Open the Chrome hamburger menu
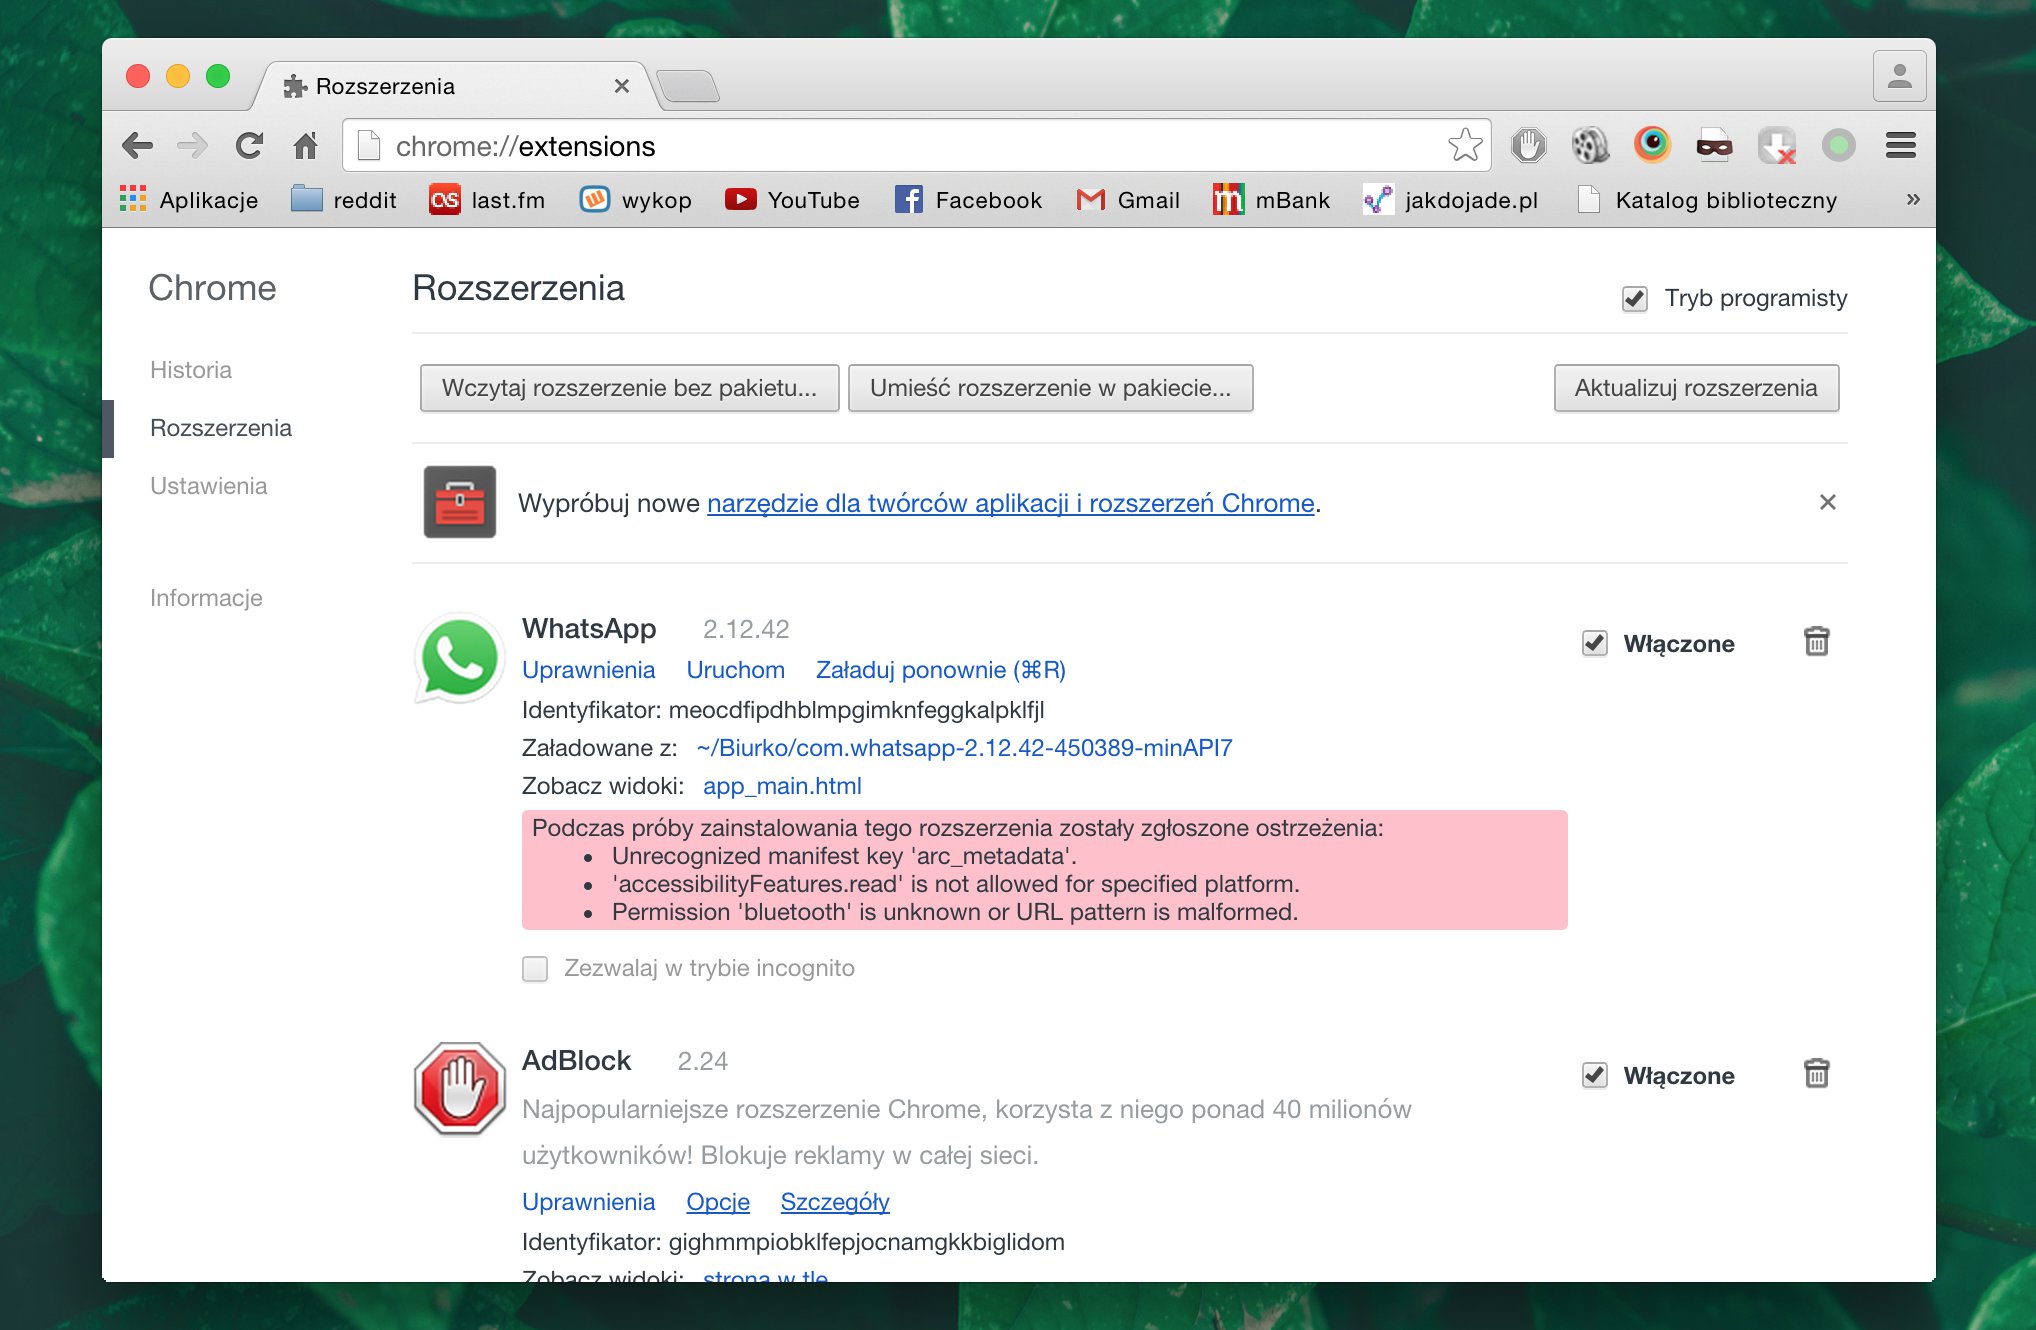 (x=1900, y=146)
